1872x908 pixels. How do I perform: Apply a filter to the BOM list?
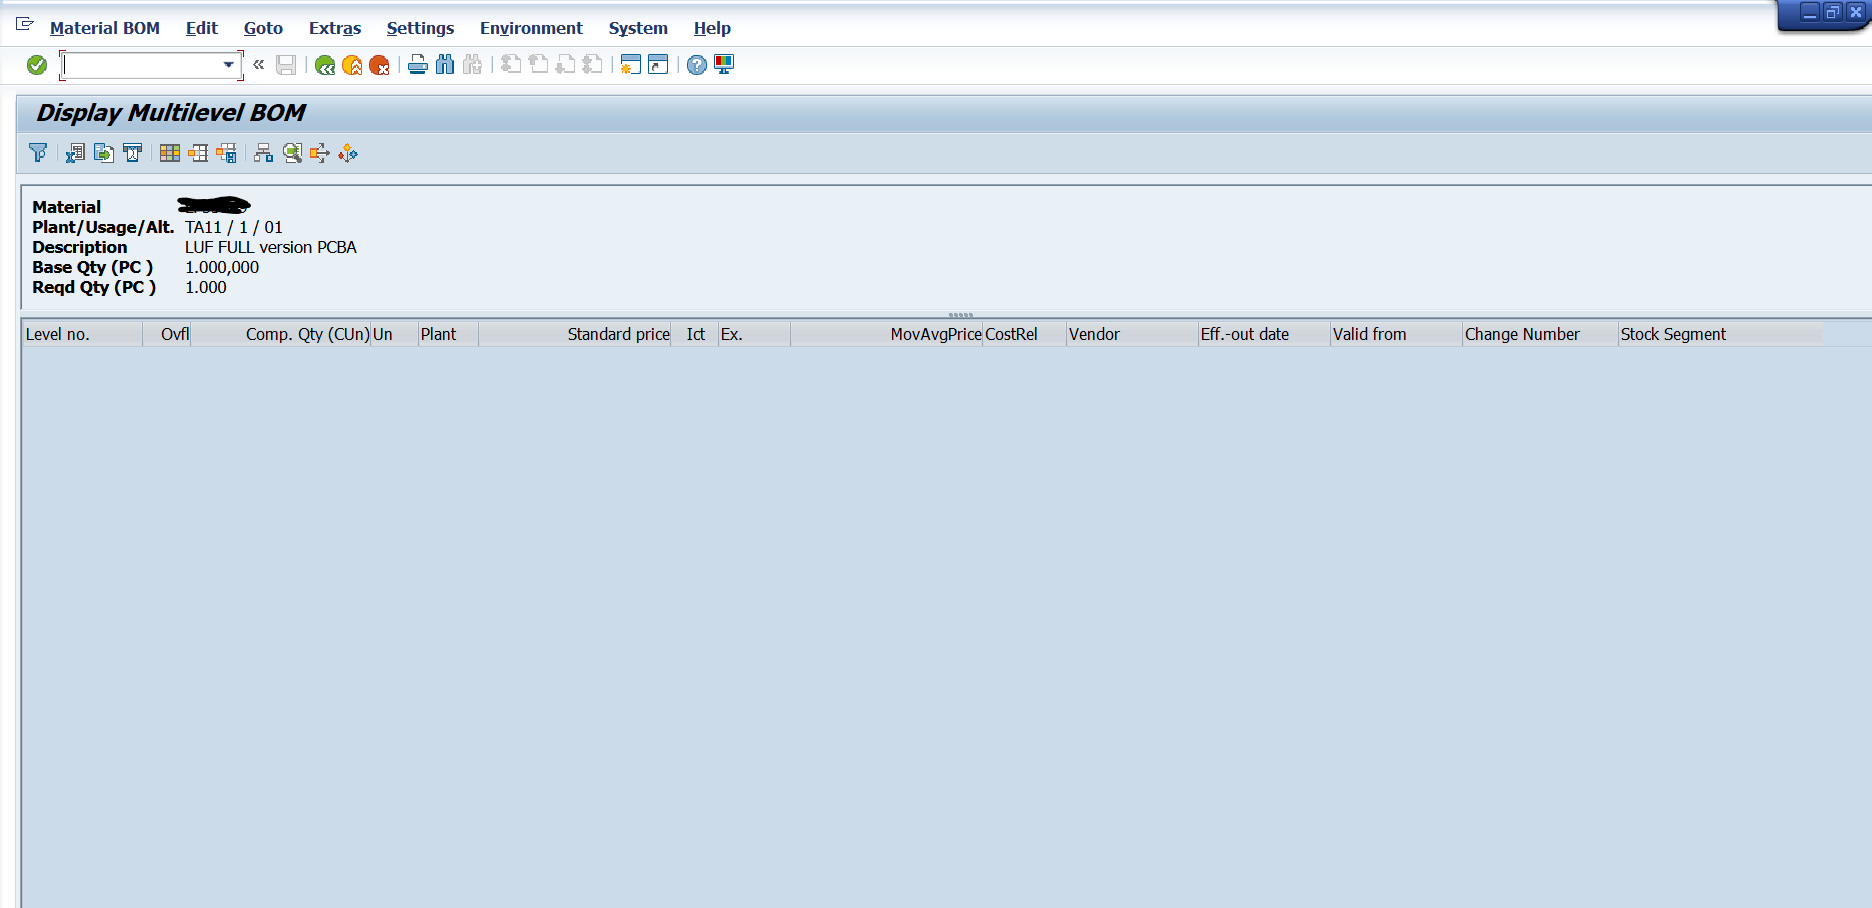pos(39,153)
